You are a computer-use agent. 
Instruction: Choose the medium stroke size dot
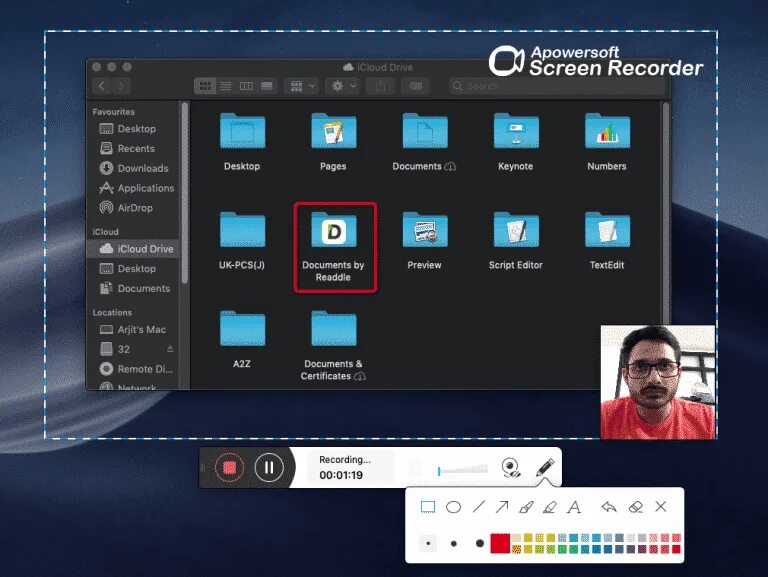pyautogui.click(x=454, y=543)
